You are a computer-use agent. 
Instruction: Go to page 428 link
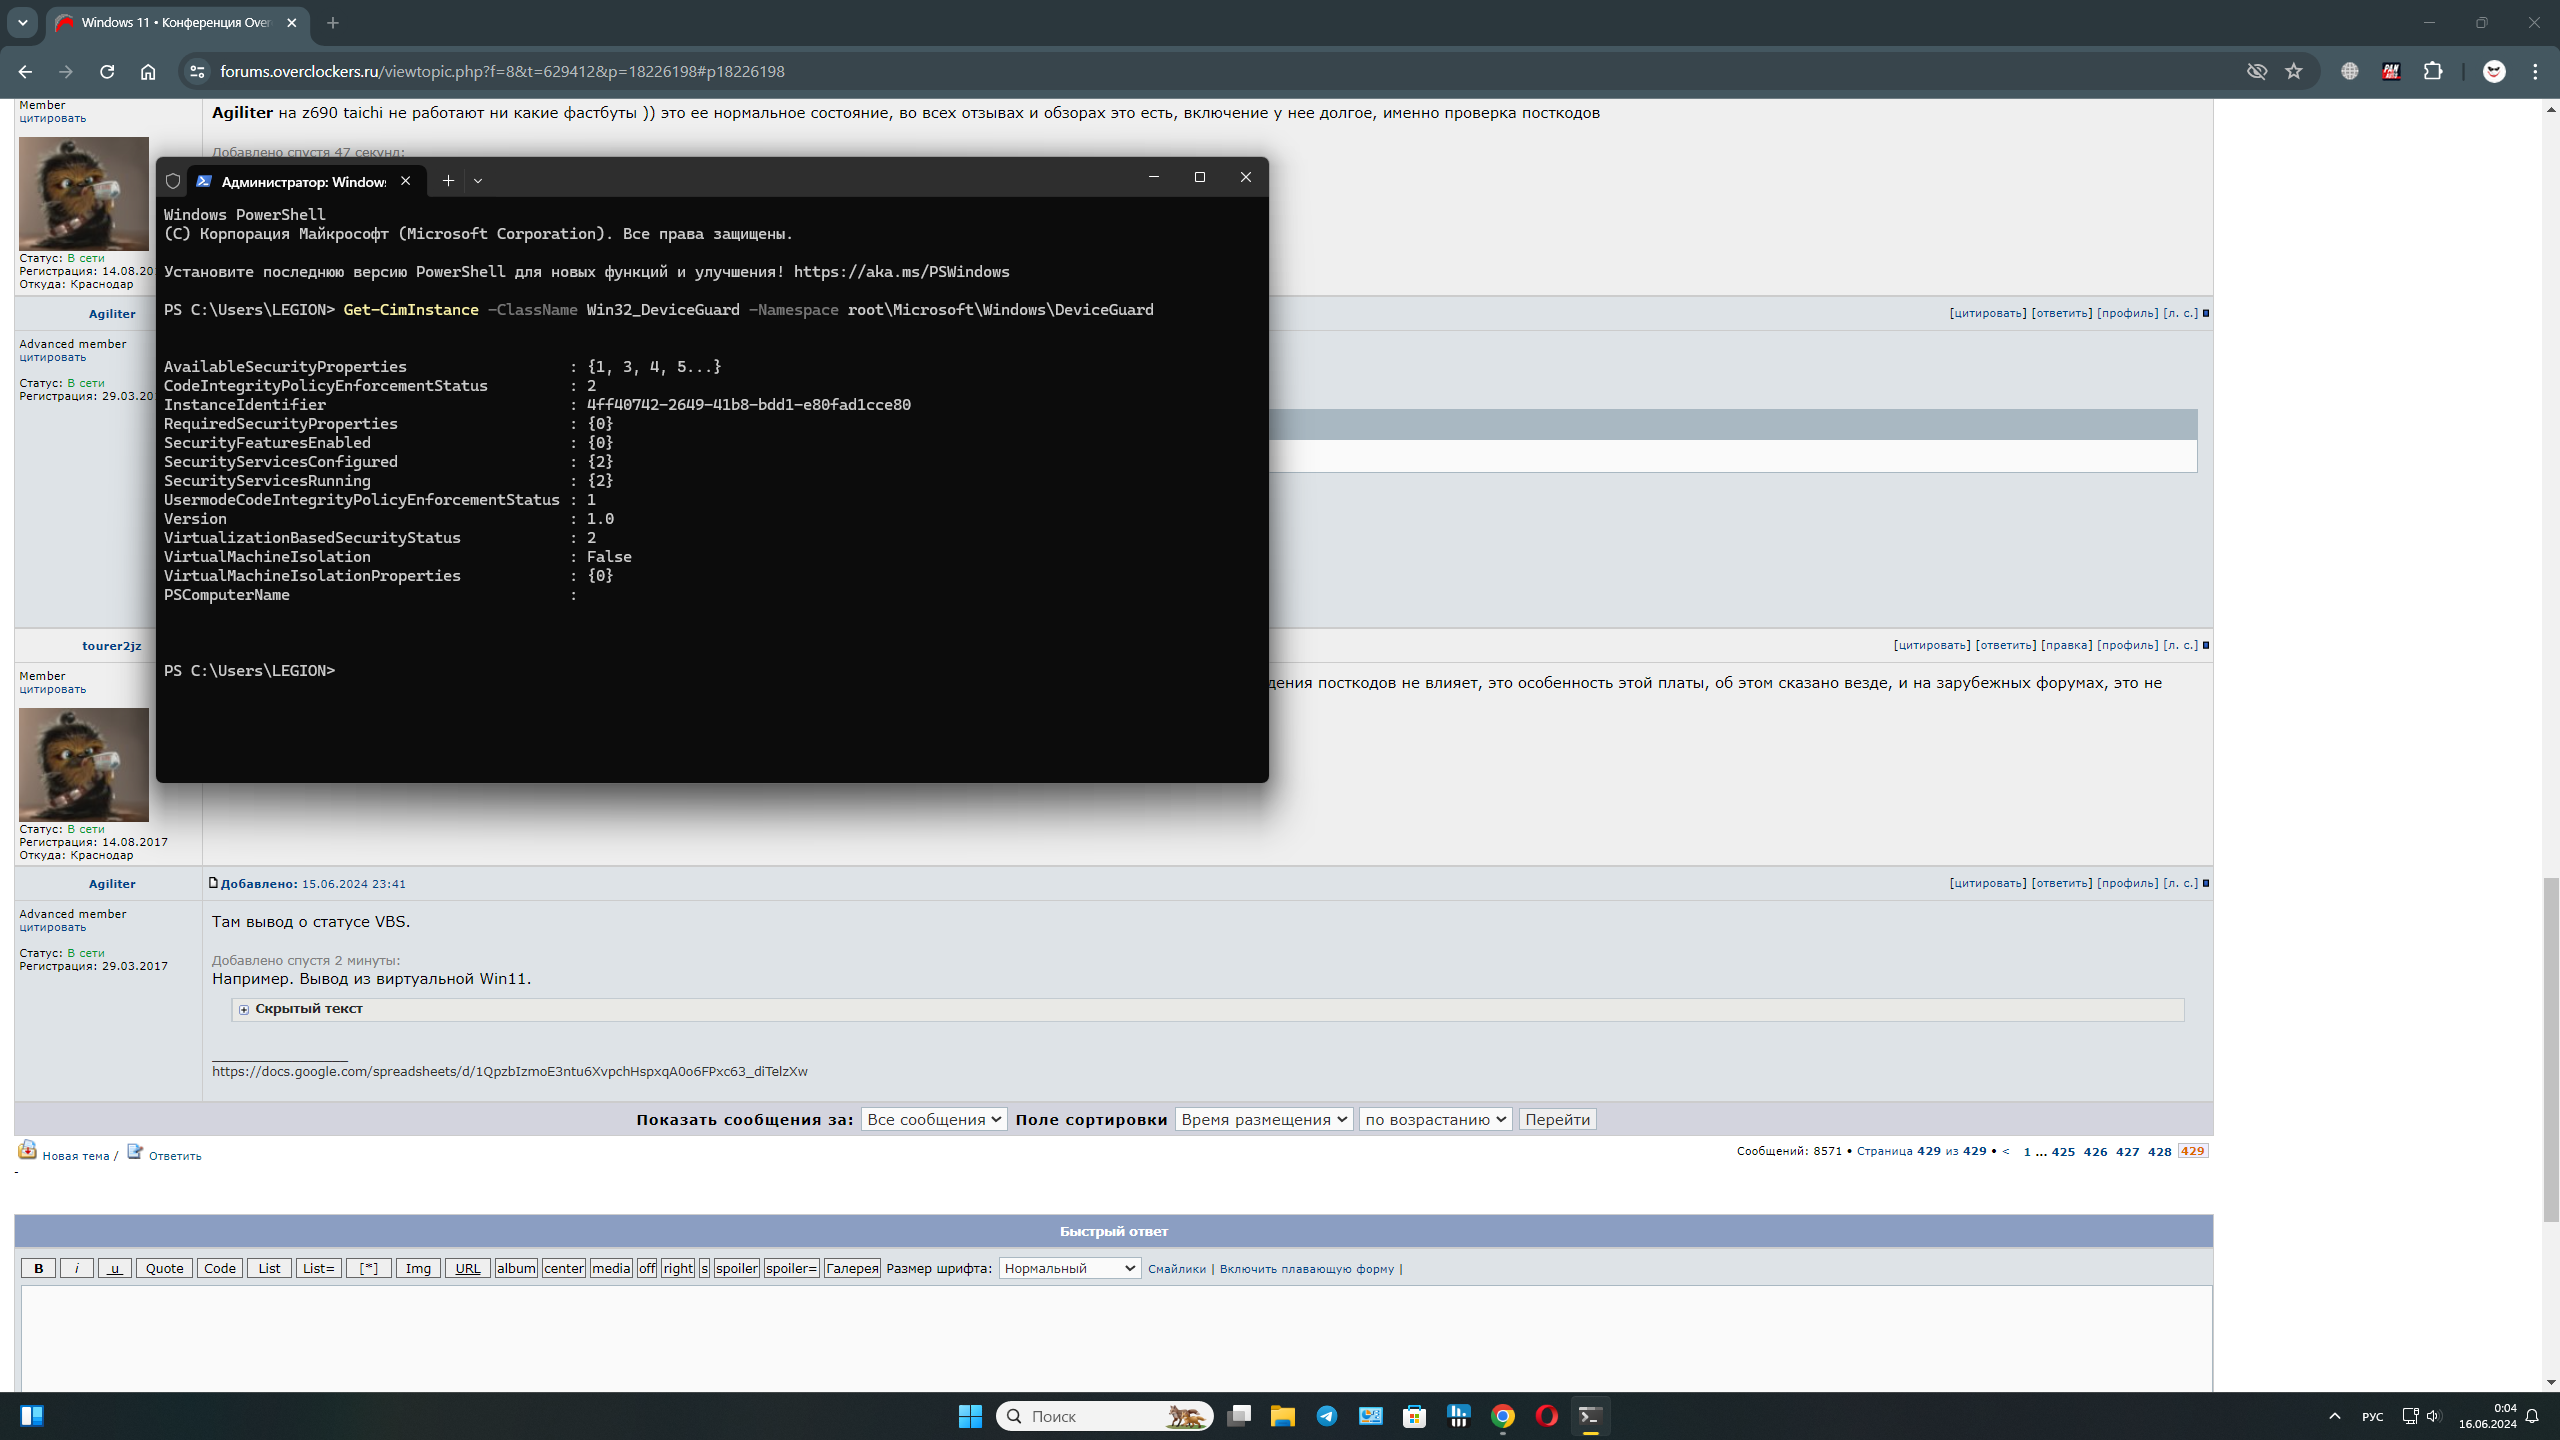point(2159,1151)
